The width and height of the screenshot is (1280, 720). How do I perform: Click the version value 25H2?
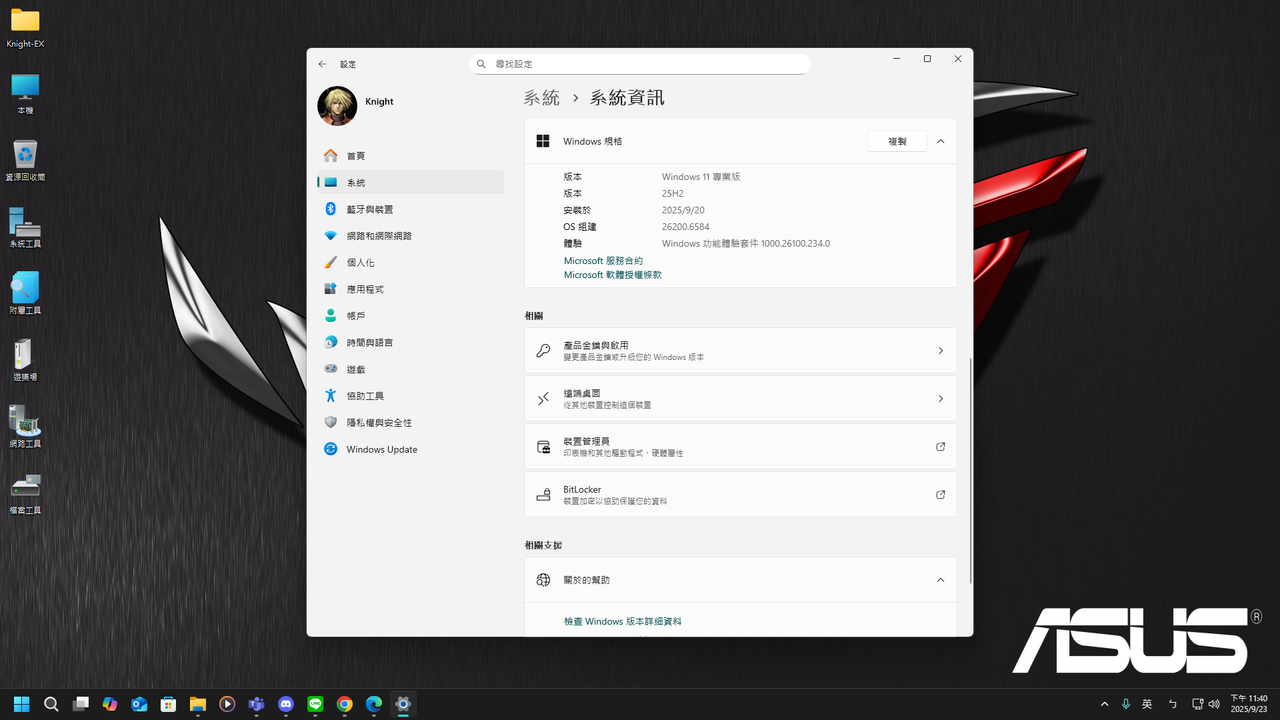pyautogui.click(x=673, y=193)
